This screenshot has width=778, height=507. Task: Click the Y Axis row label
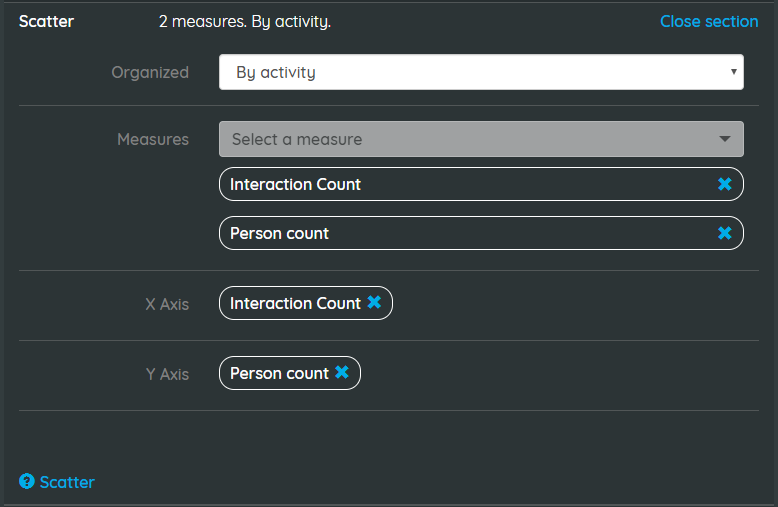[167, 374]
